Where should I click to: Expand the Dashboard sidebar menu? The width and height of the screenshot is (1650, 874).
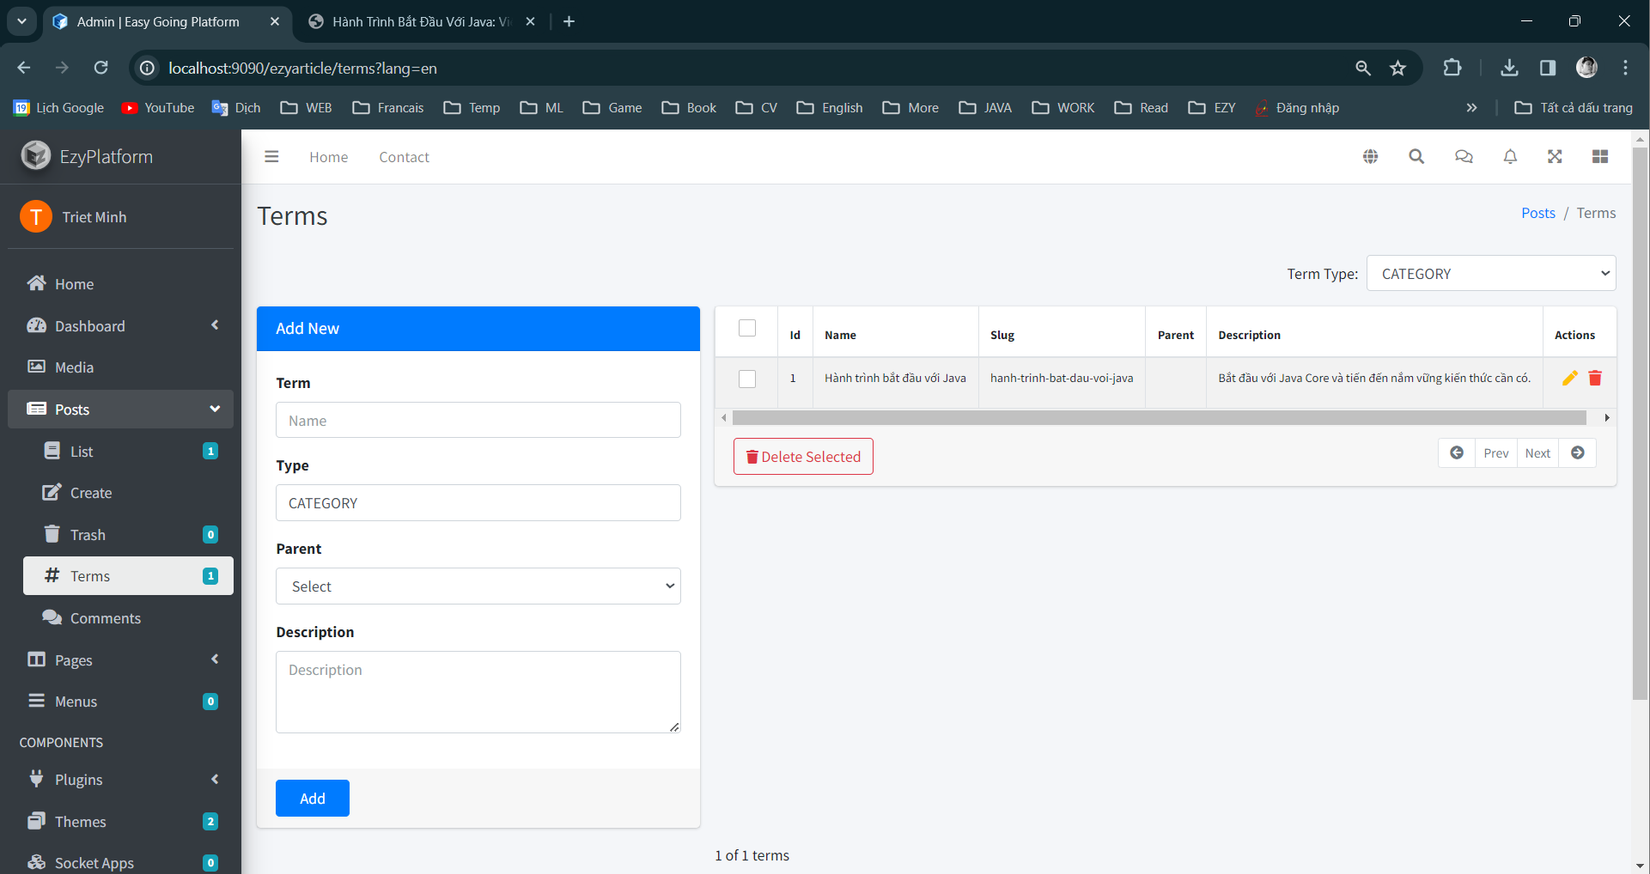[x=120, y=326]
